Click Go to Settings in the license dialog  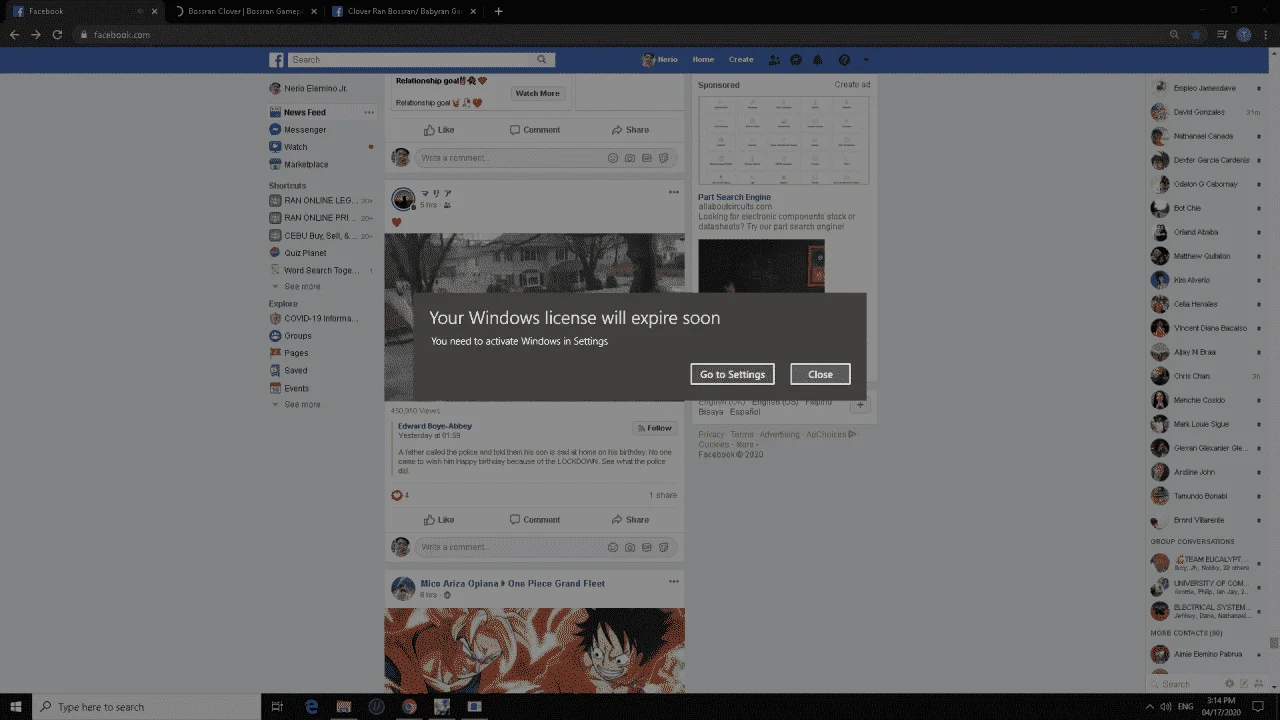(732, 374)
